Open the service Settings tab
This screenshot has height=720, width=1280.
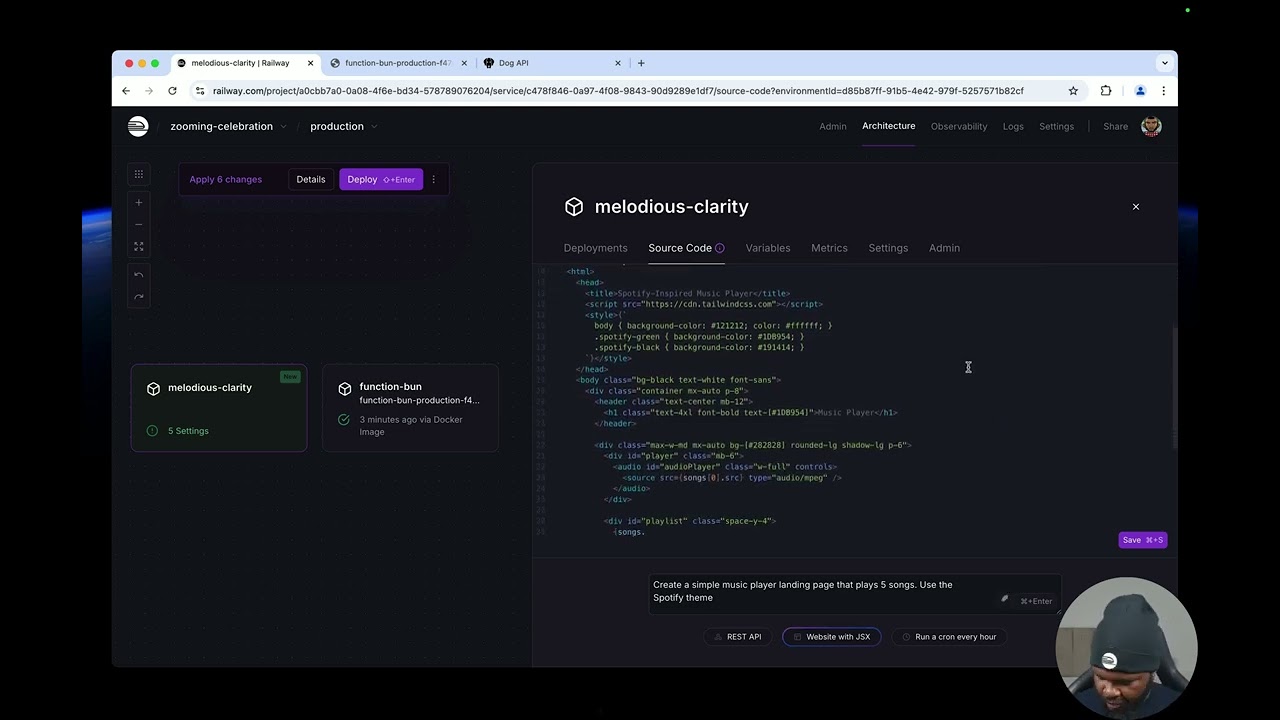tap(888, 248)
